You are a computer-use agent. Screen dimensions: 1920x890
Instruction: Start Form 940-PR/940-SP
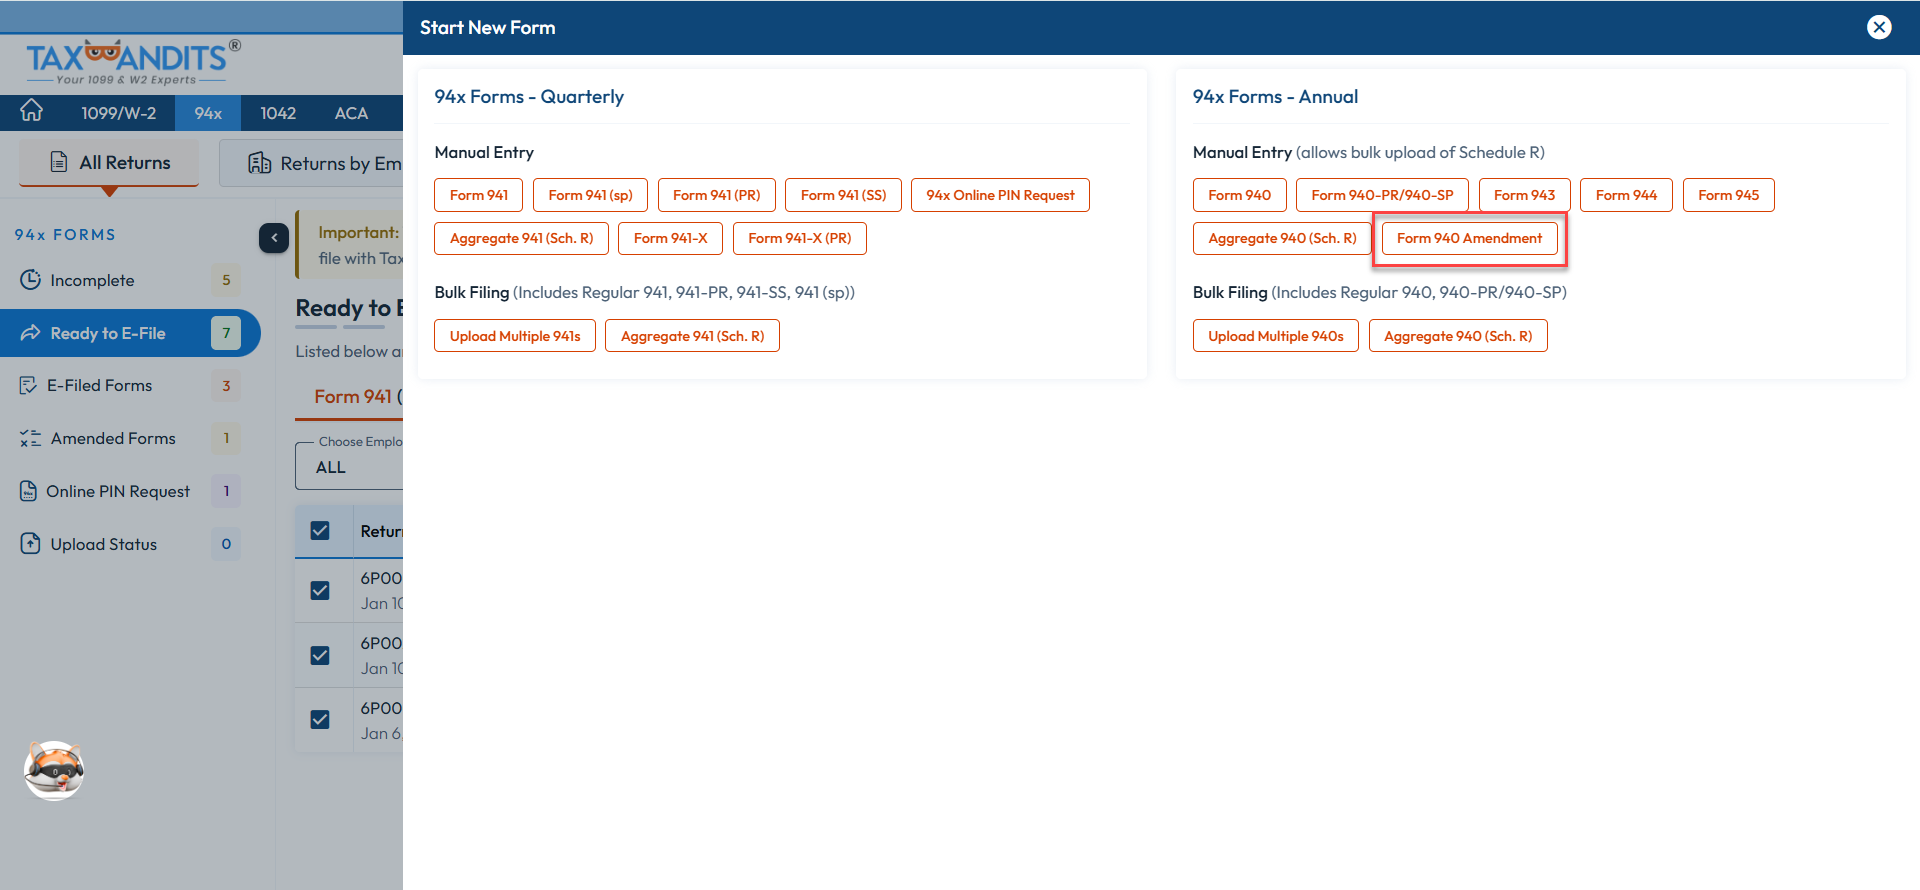(1382, 195)
